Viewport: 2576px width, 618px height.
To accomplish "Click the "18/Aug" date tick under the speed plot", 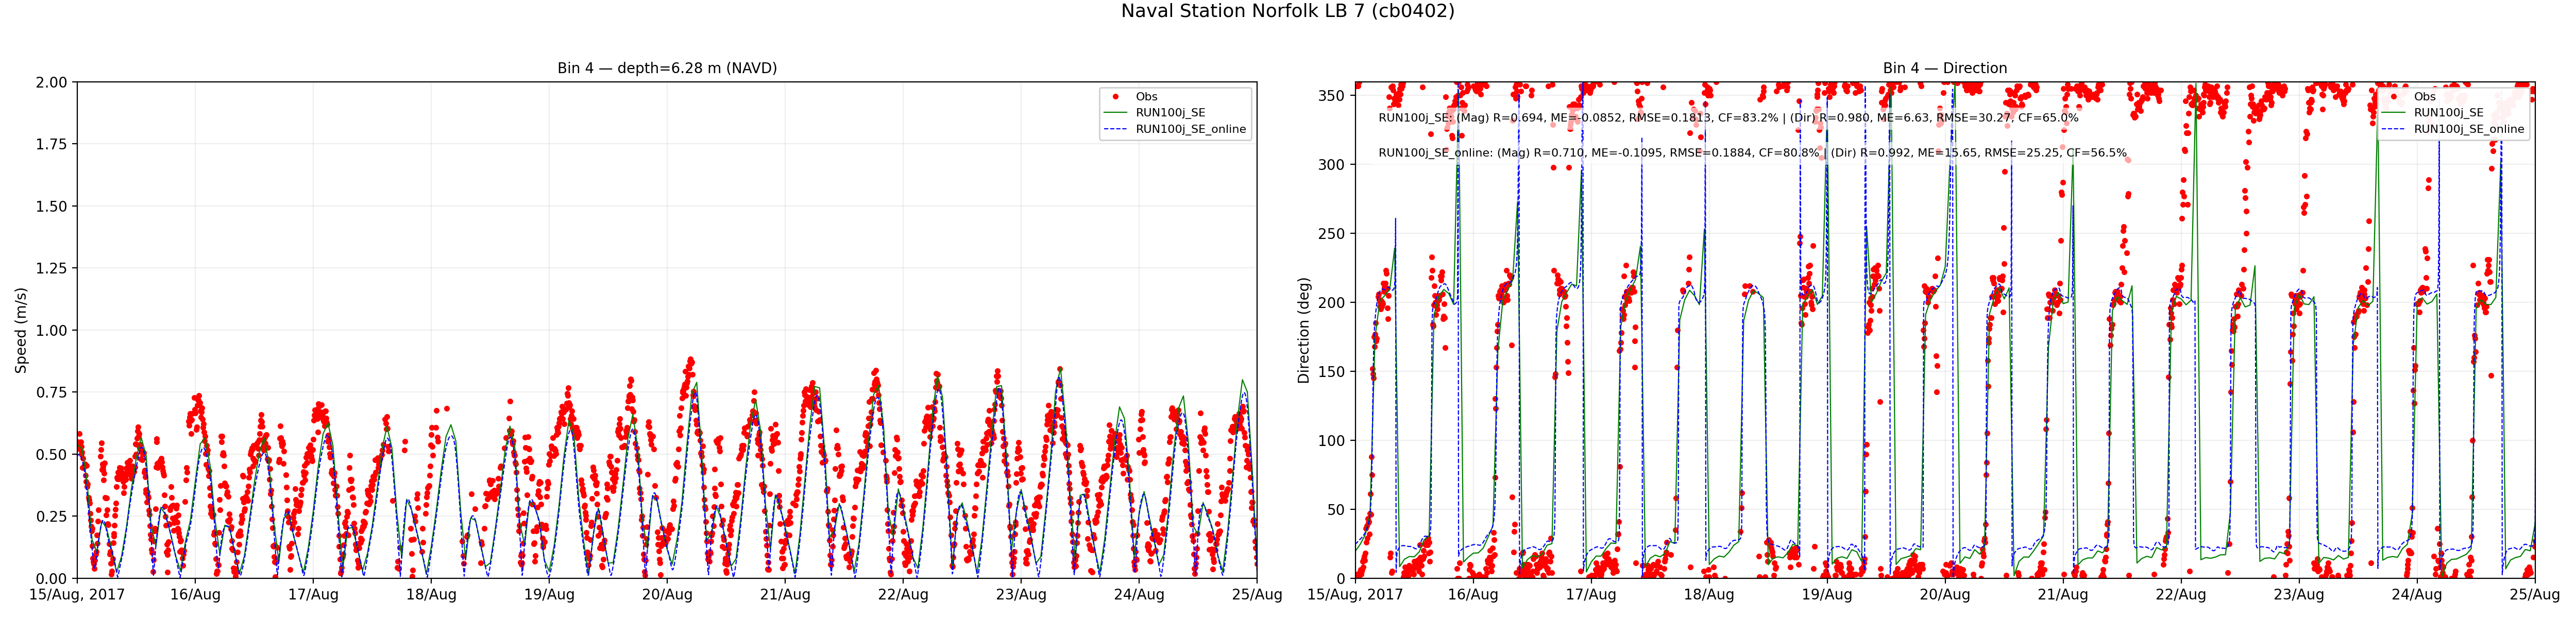I will 431,595.
